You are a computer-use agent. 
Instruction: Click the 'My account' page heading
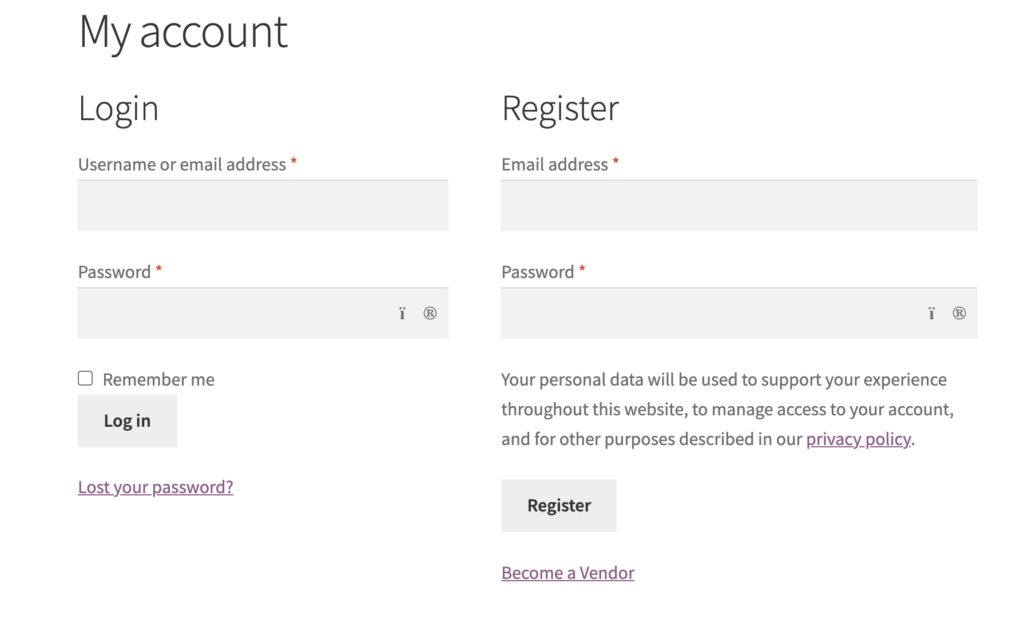point(183,31)
